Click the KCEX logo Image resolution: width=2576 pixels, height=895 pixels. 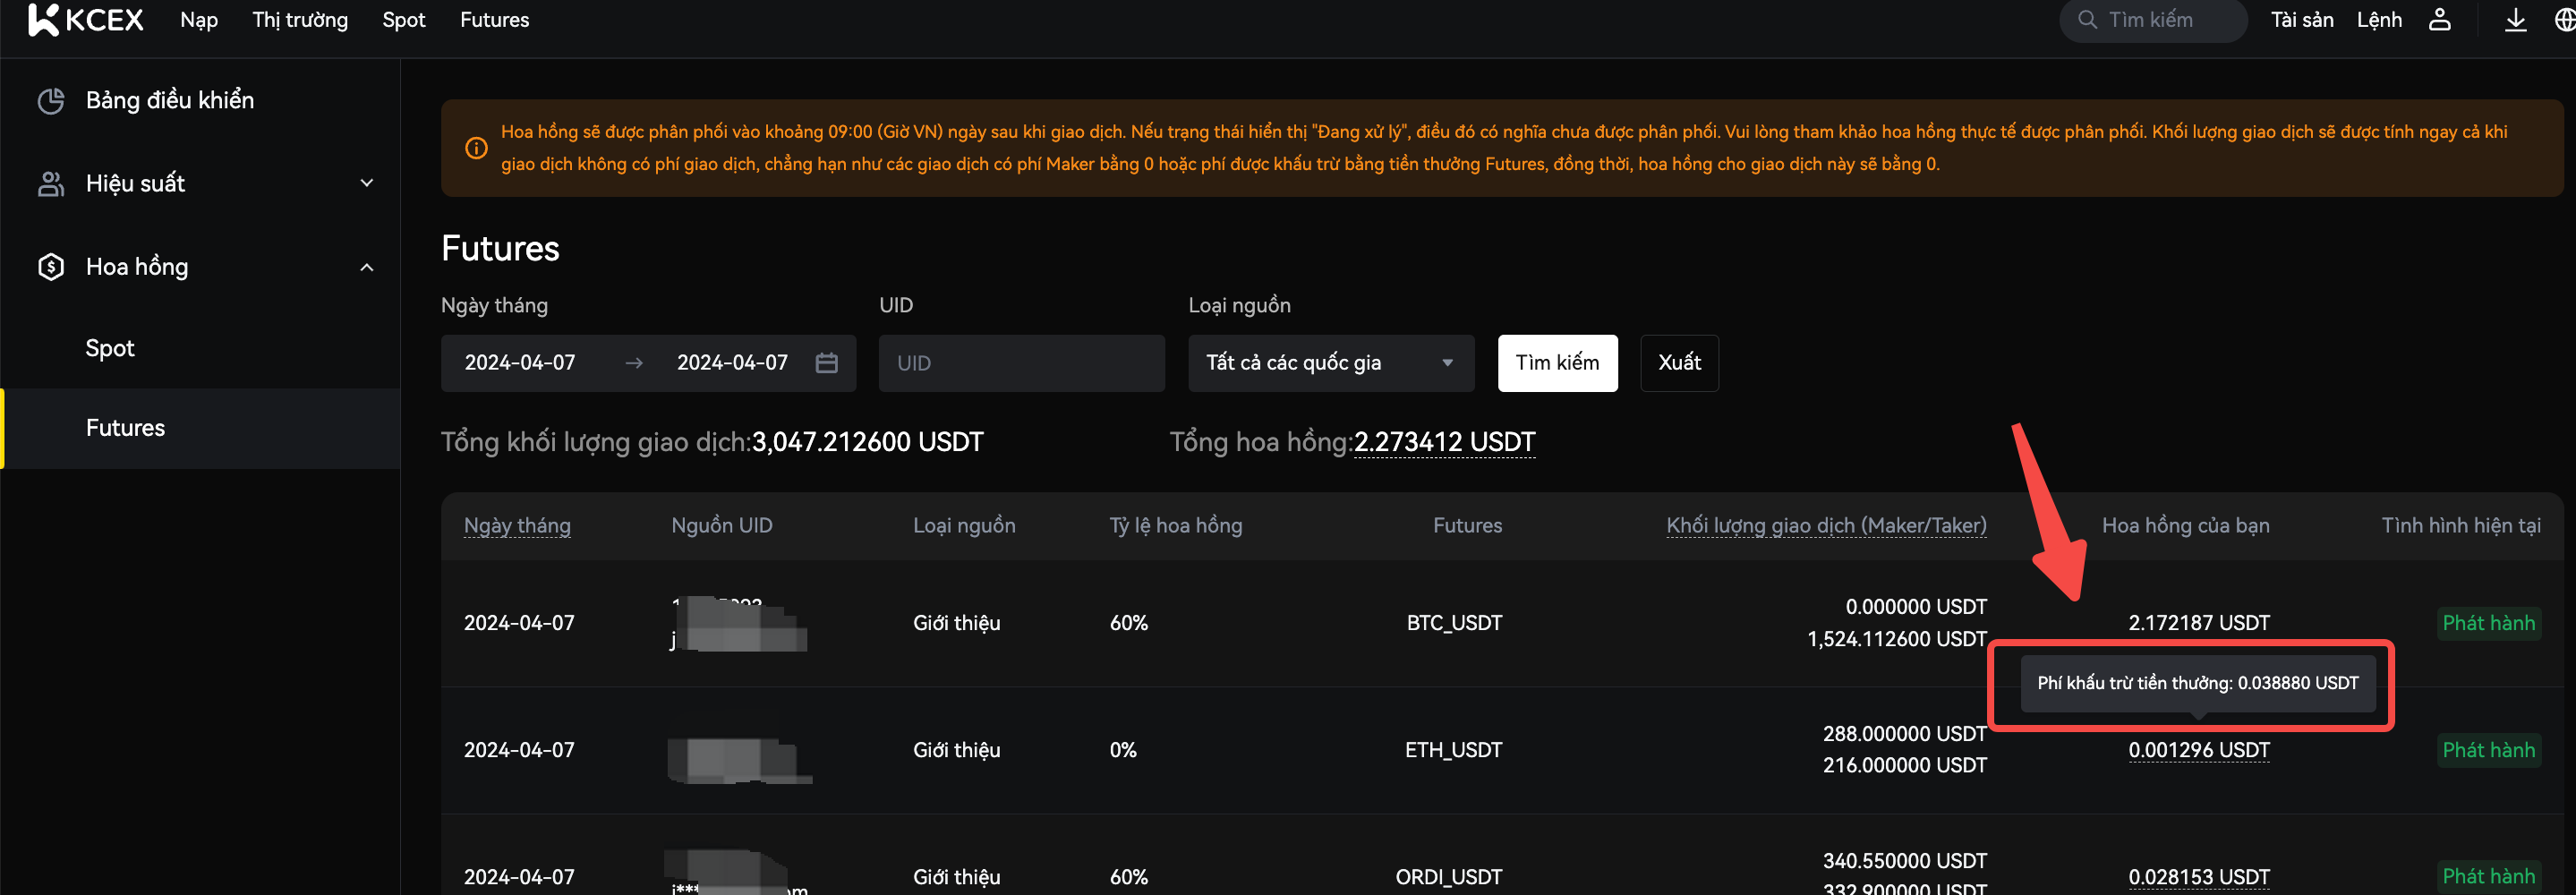point(86,20)
